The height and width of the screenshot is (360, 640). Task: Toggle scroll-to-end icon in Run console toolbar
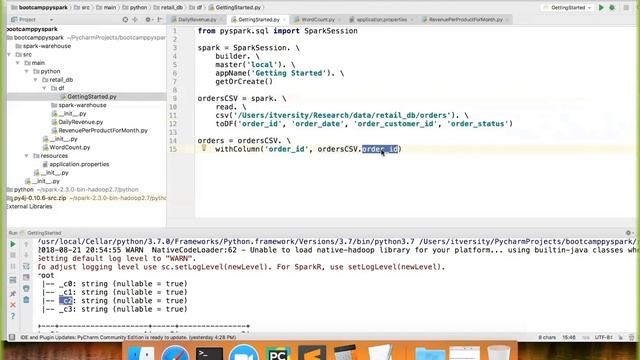27,277
